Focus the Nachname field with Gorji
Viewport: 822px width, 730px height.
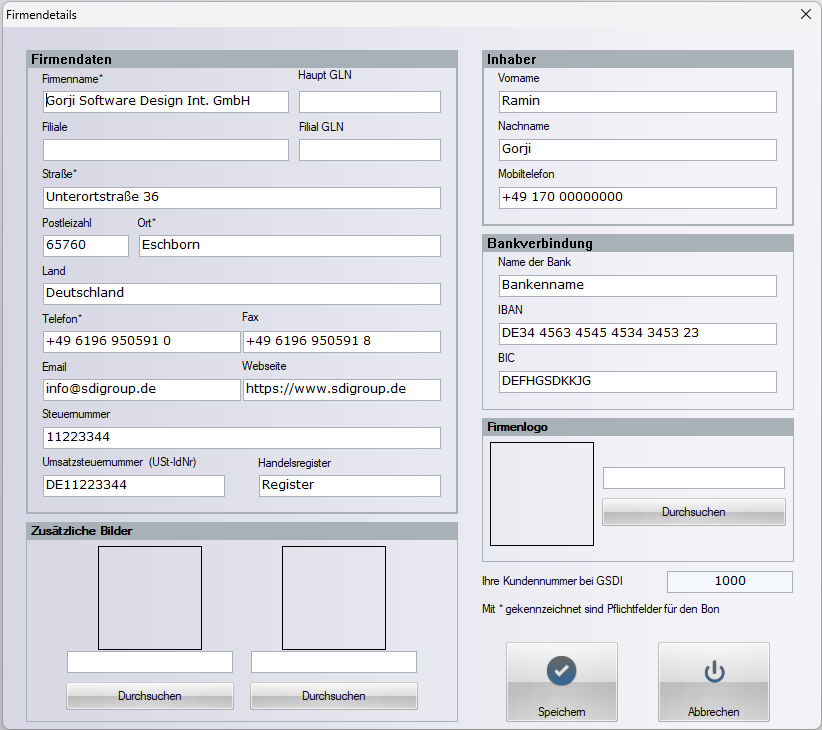click(637, 150)
